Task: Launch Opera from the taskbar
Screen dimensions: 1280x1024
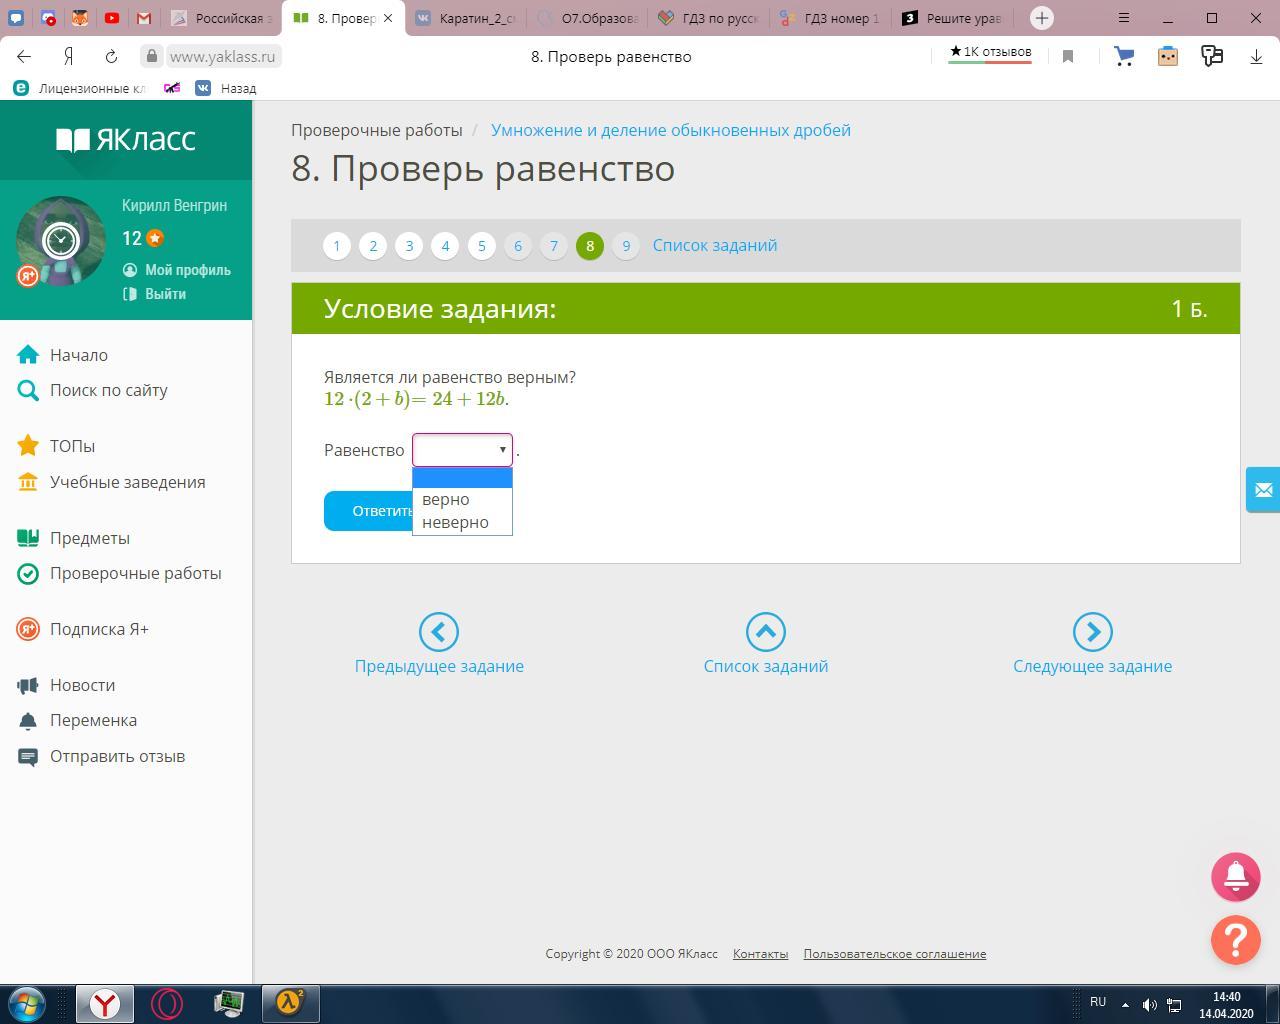Action: pyautogui.click(x=167, y=1003)
